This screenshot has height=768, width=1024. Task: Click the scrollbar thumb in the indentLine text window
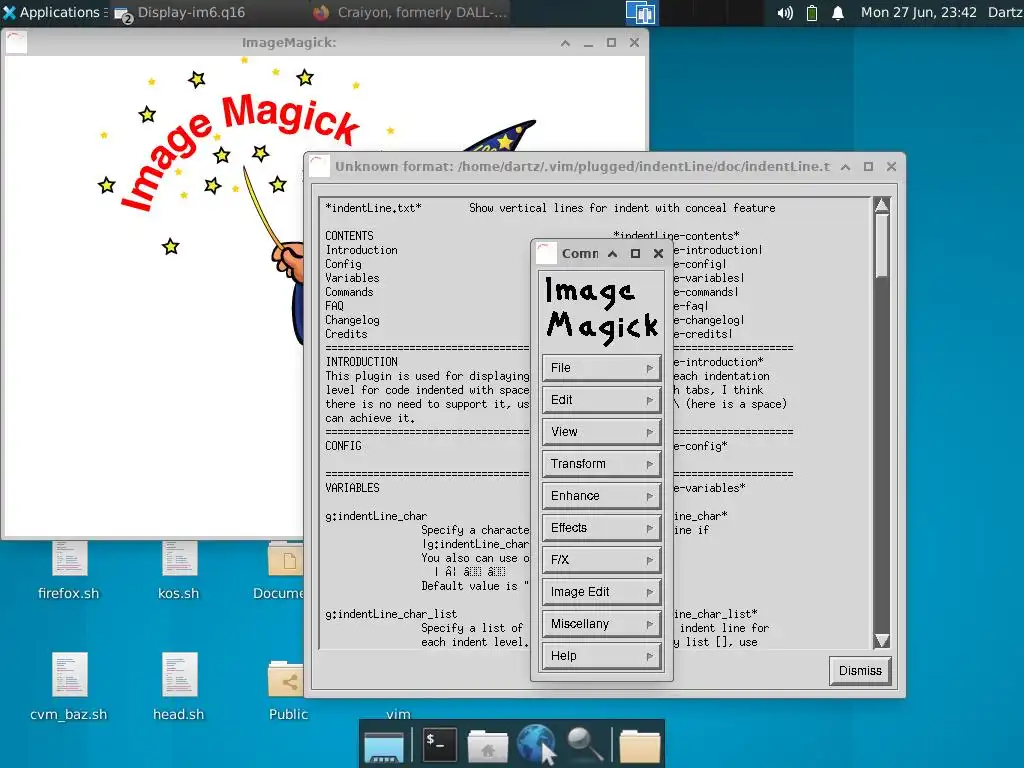(x=882, y=246)
